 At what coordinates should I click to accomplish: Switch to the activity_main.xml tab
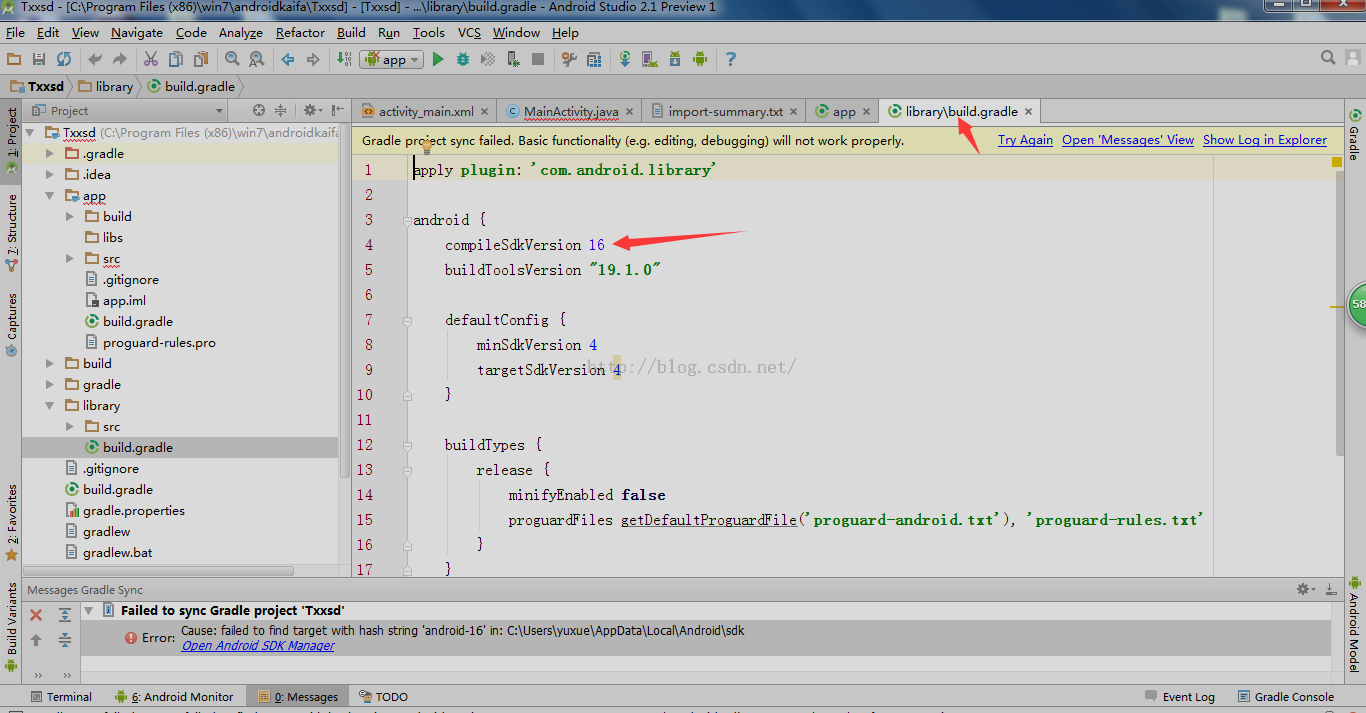425,111
